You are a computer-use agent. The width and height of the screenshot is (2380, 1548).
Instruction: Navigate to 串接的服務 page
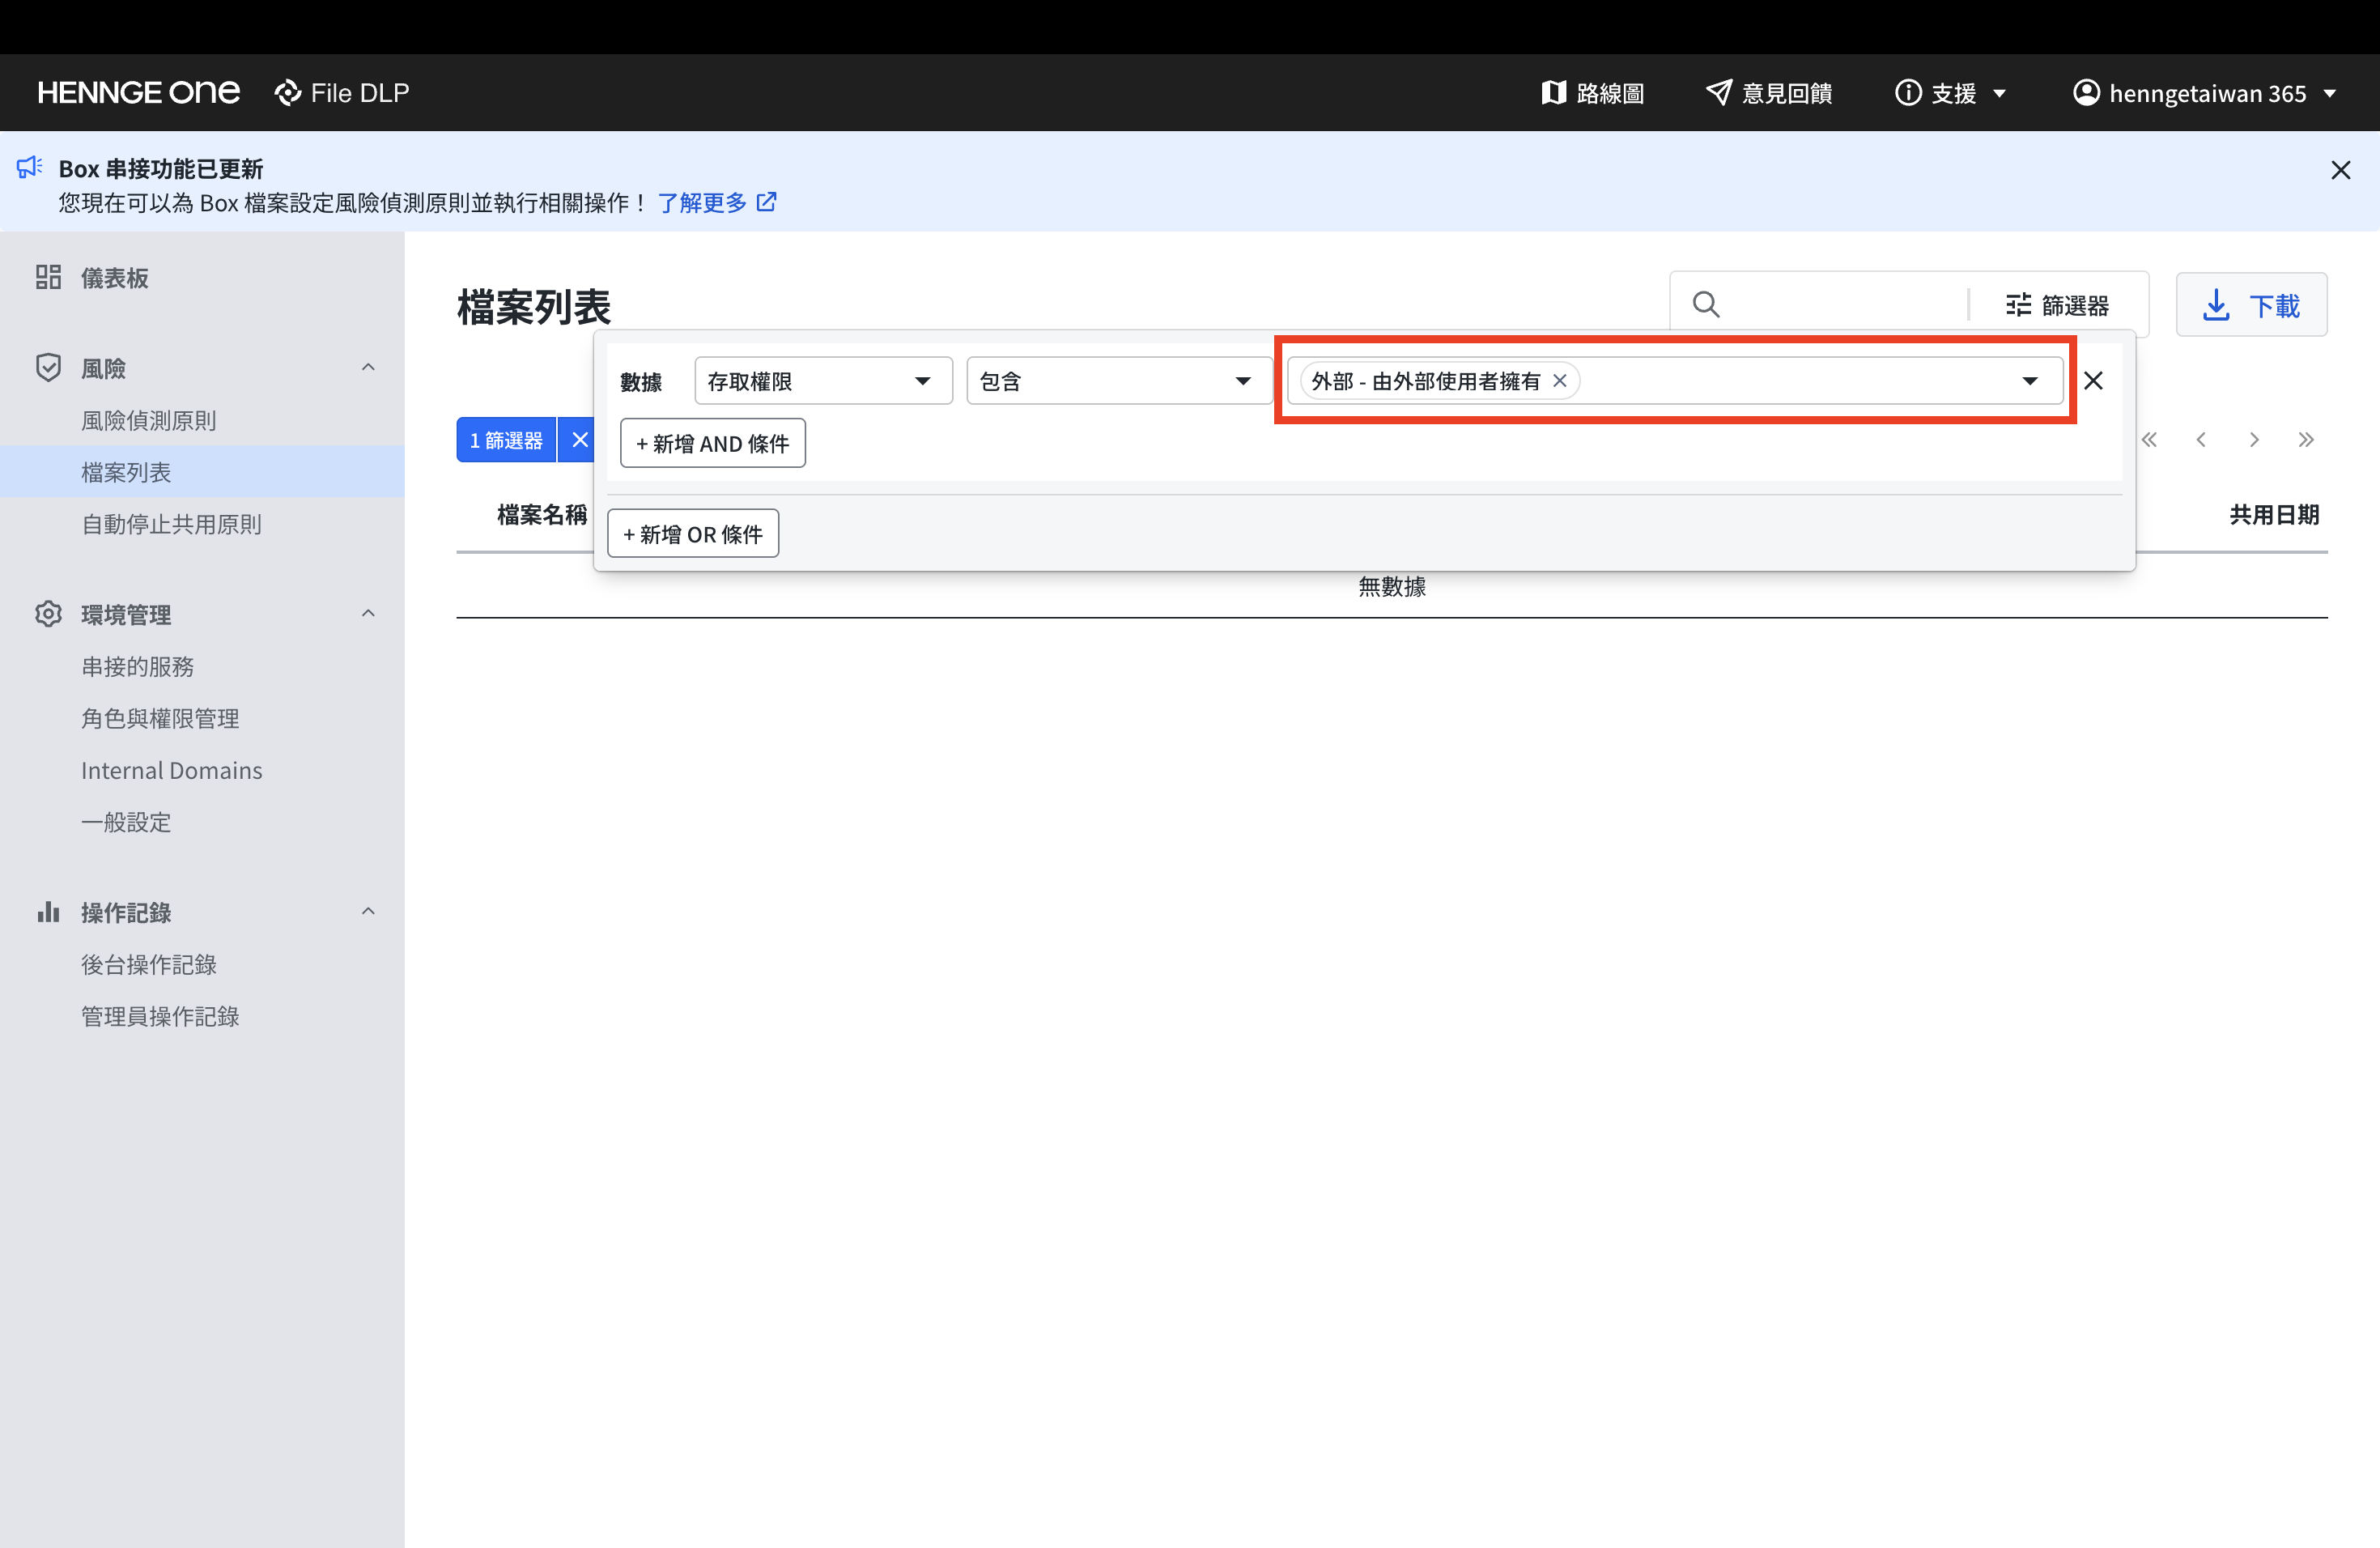(x=138, y=666)
